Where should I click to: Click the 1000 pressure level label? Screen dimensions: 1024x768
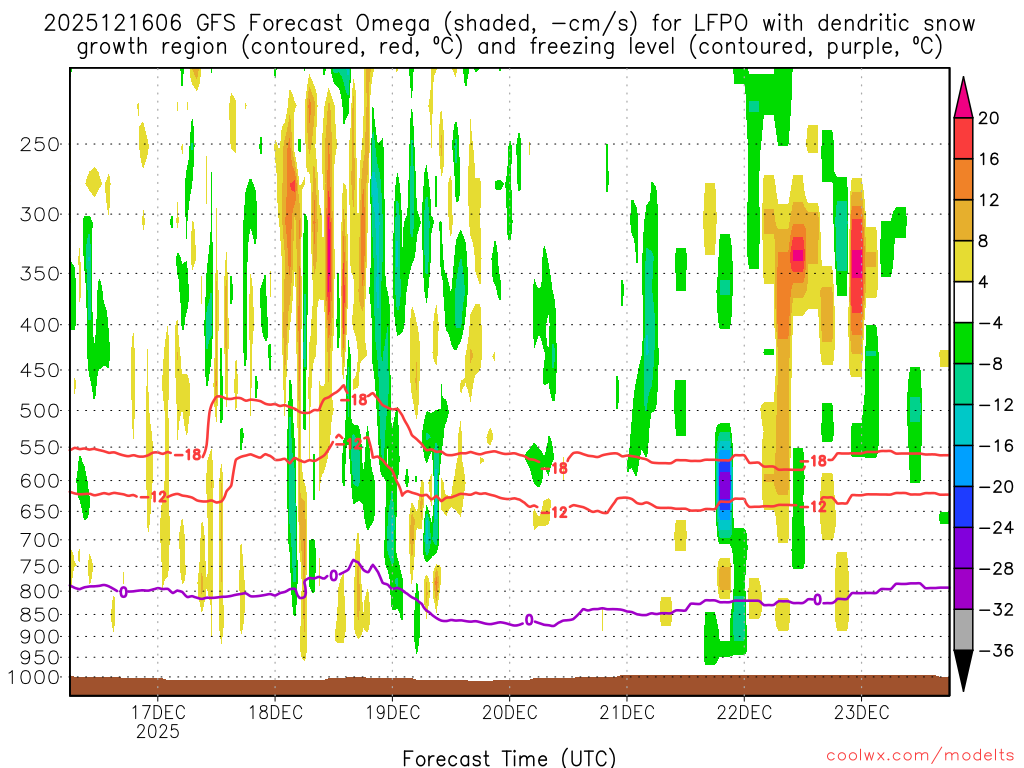[x=34, y=677]
